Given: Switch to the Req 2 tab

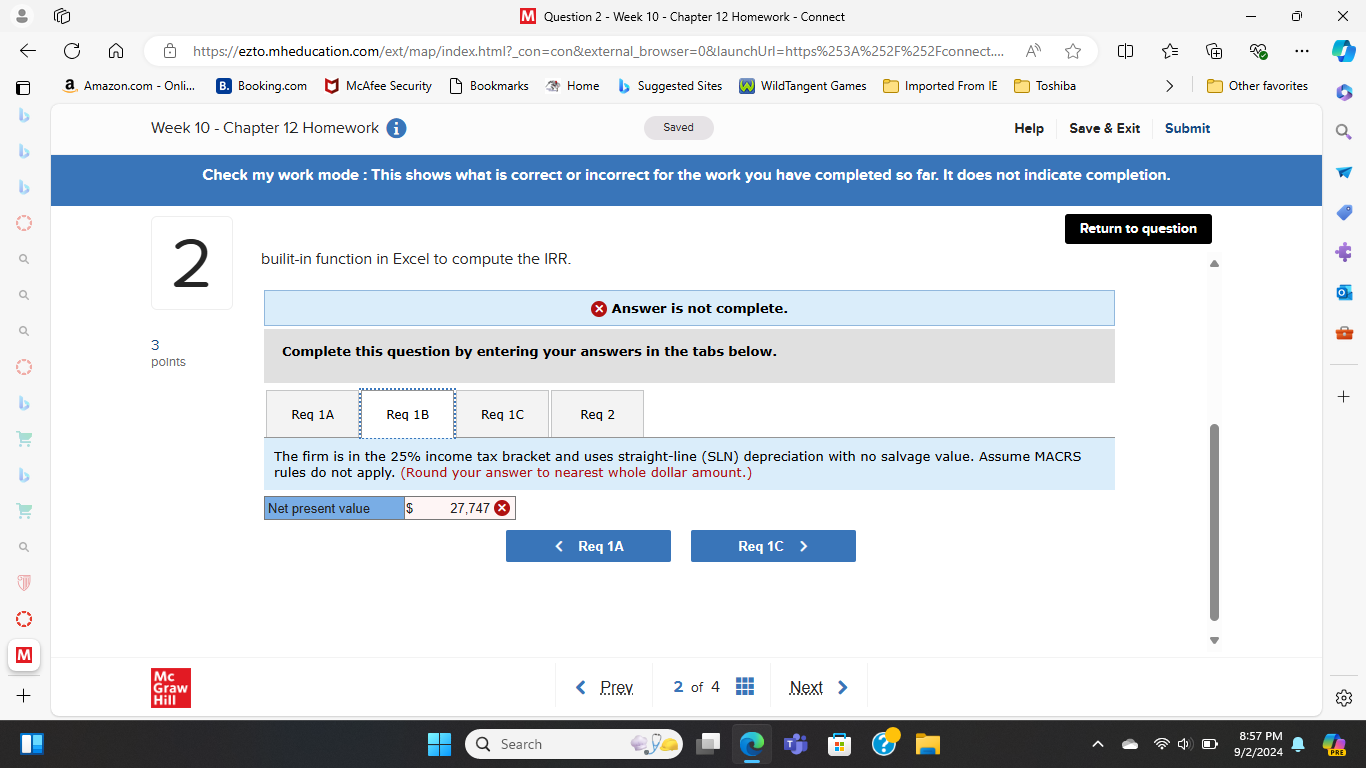Looking at the screenshot, I should pos(597,413).
